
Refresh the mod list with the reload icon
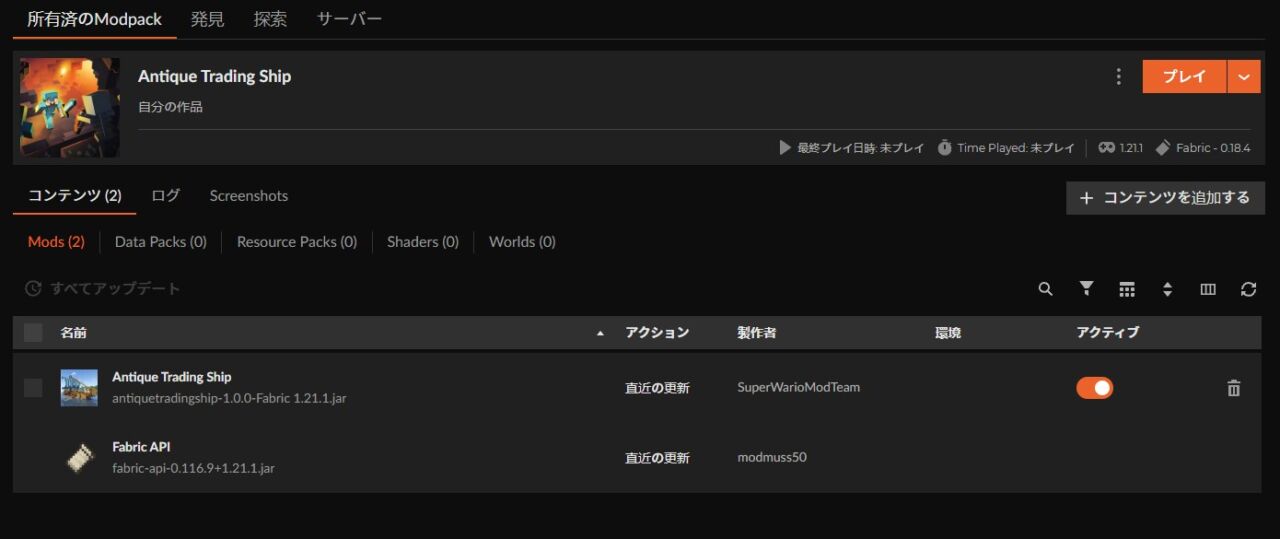pyautogui.click(x=1248, y=289)
